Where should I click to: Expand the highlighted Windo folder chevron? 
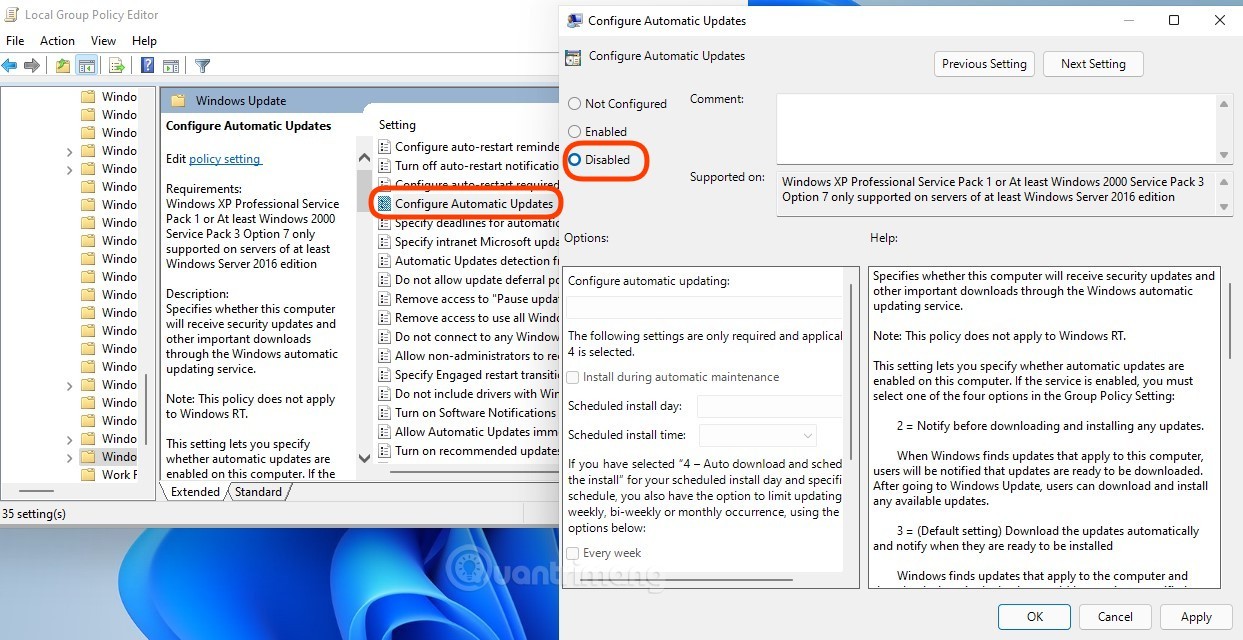click(69, 457)
